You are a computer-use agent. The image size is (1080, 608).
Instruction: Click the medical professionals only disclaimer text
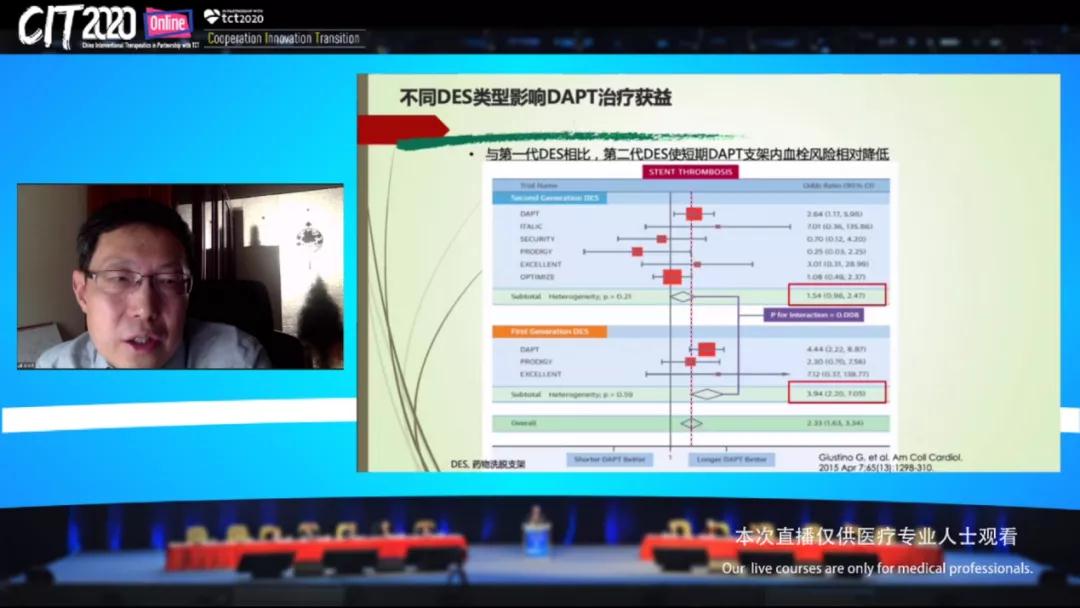point(877,568)
